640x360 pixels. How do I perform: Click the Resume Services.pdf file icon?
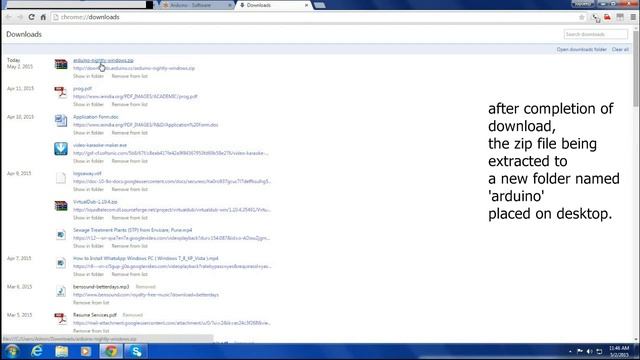pos(61,318)
